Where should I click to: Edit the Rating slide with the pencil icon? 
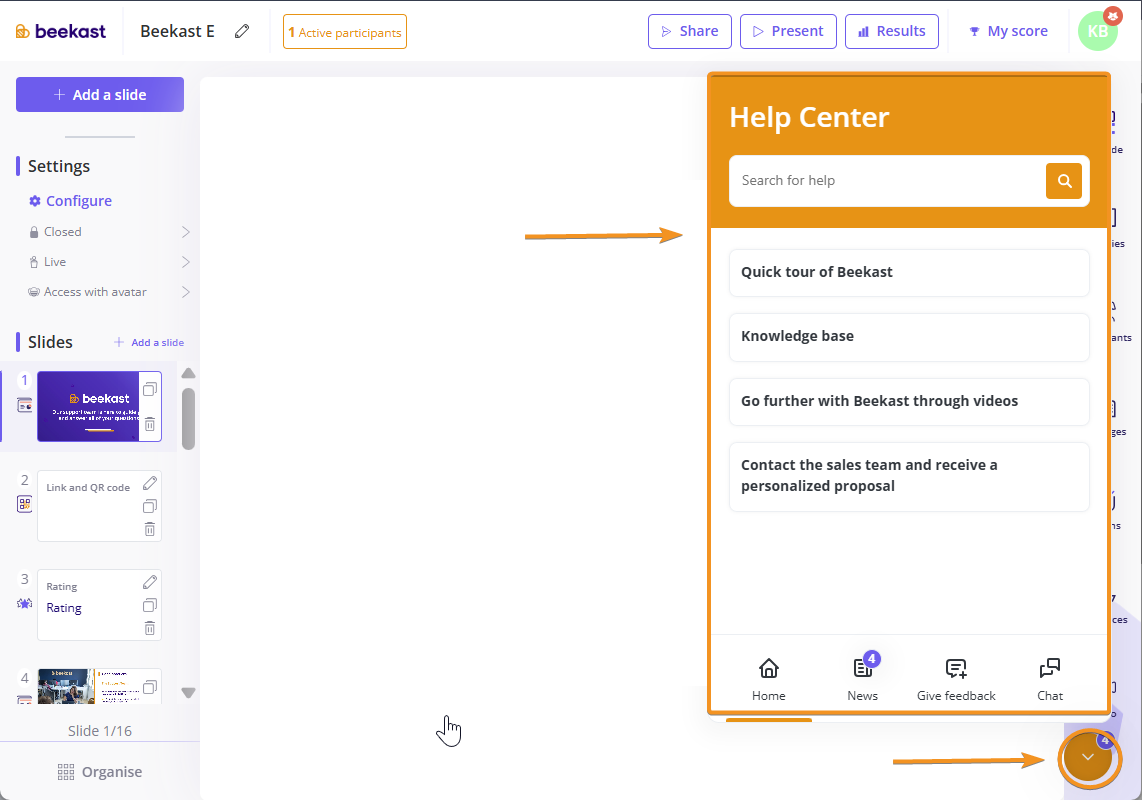pos(150,582)
